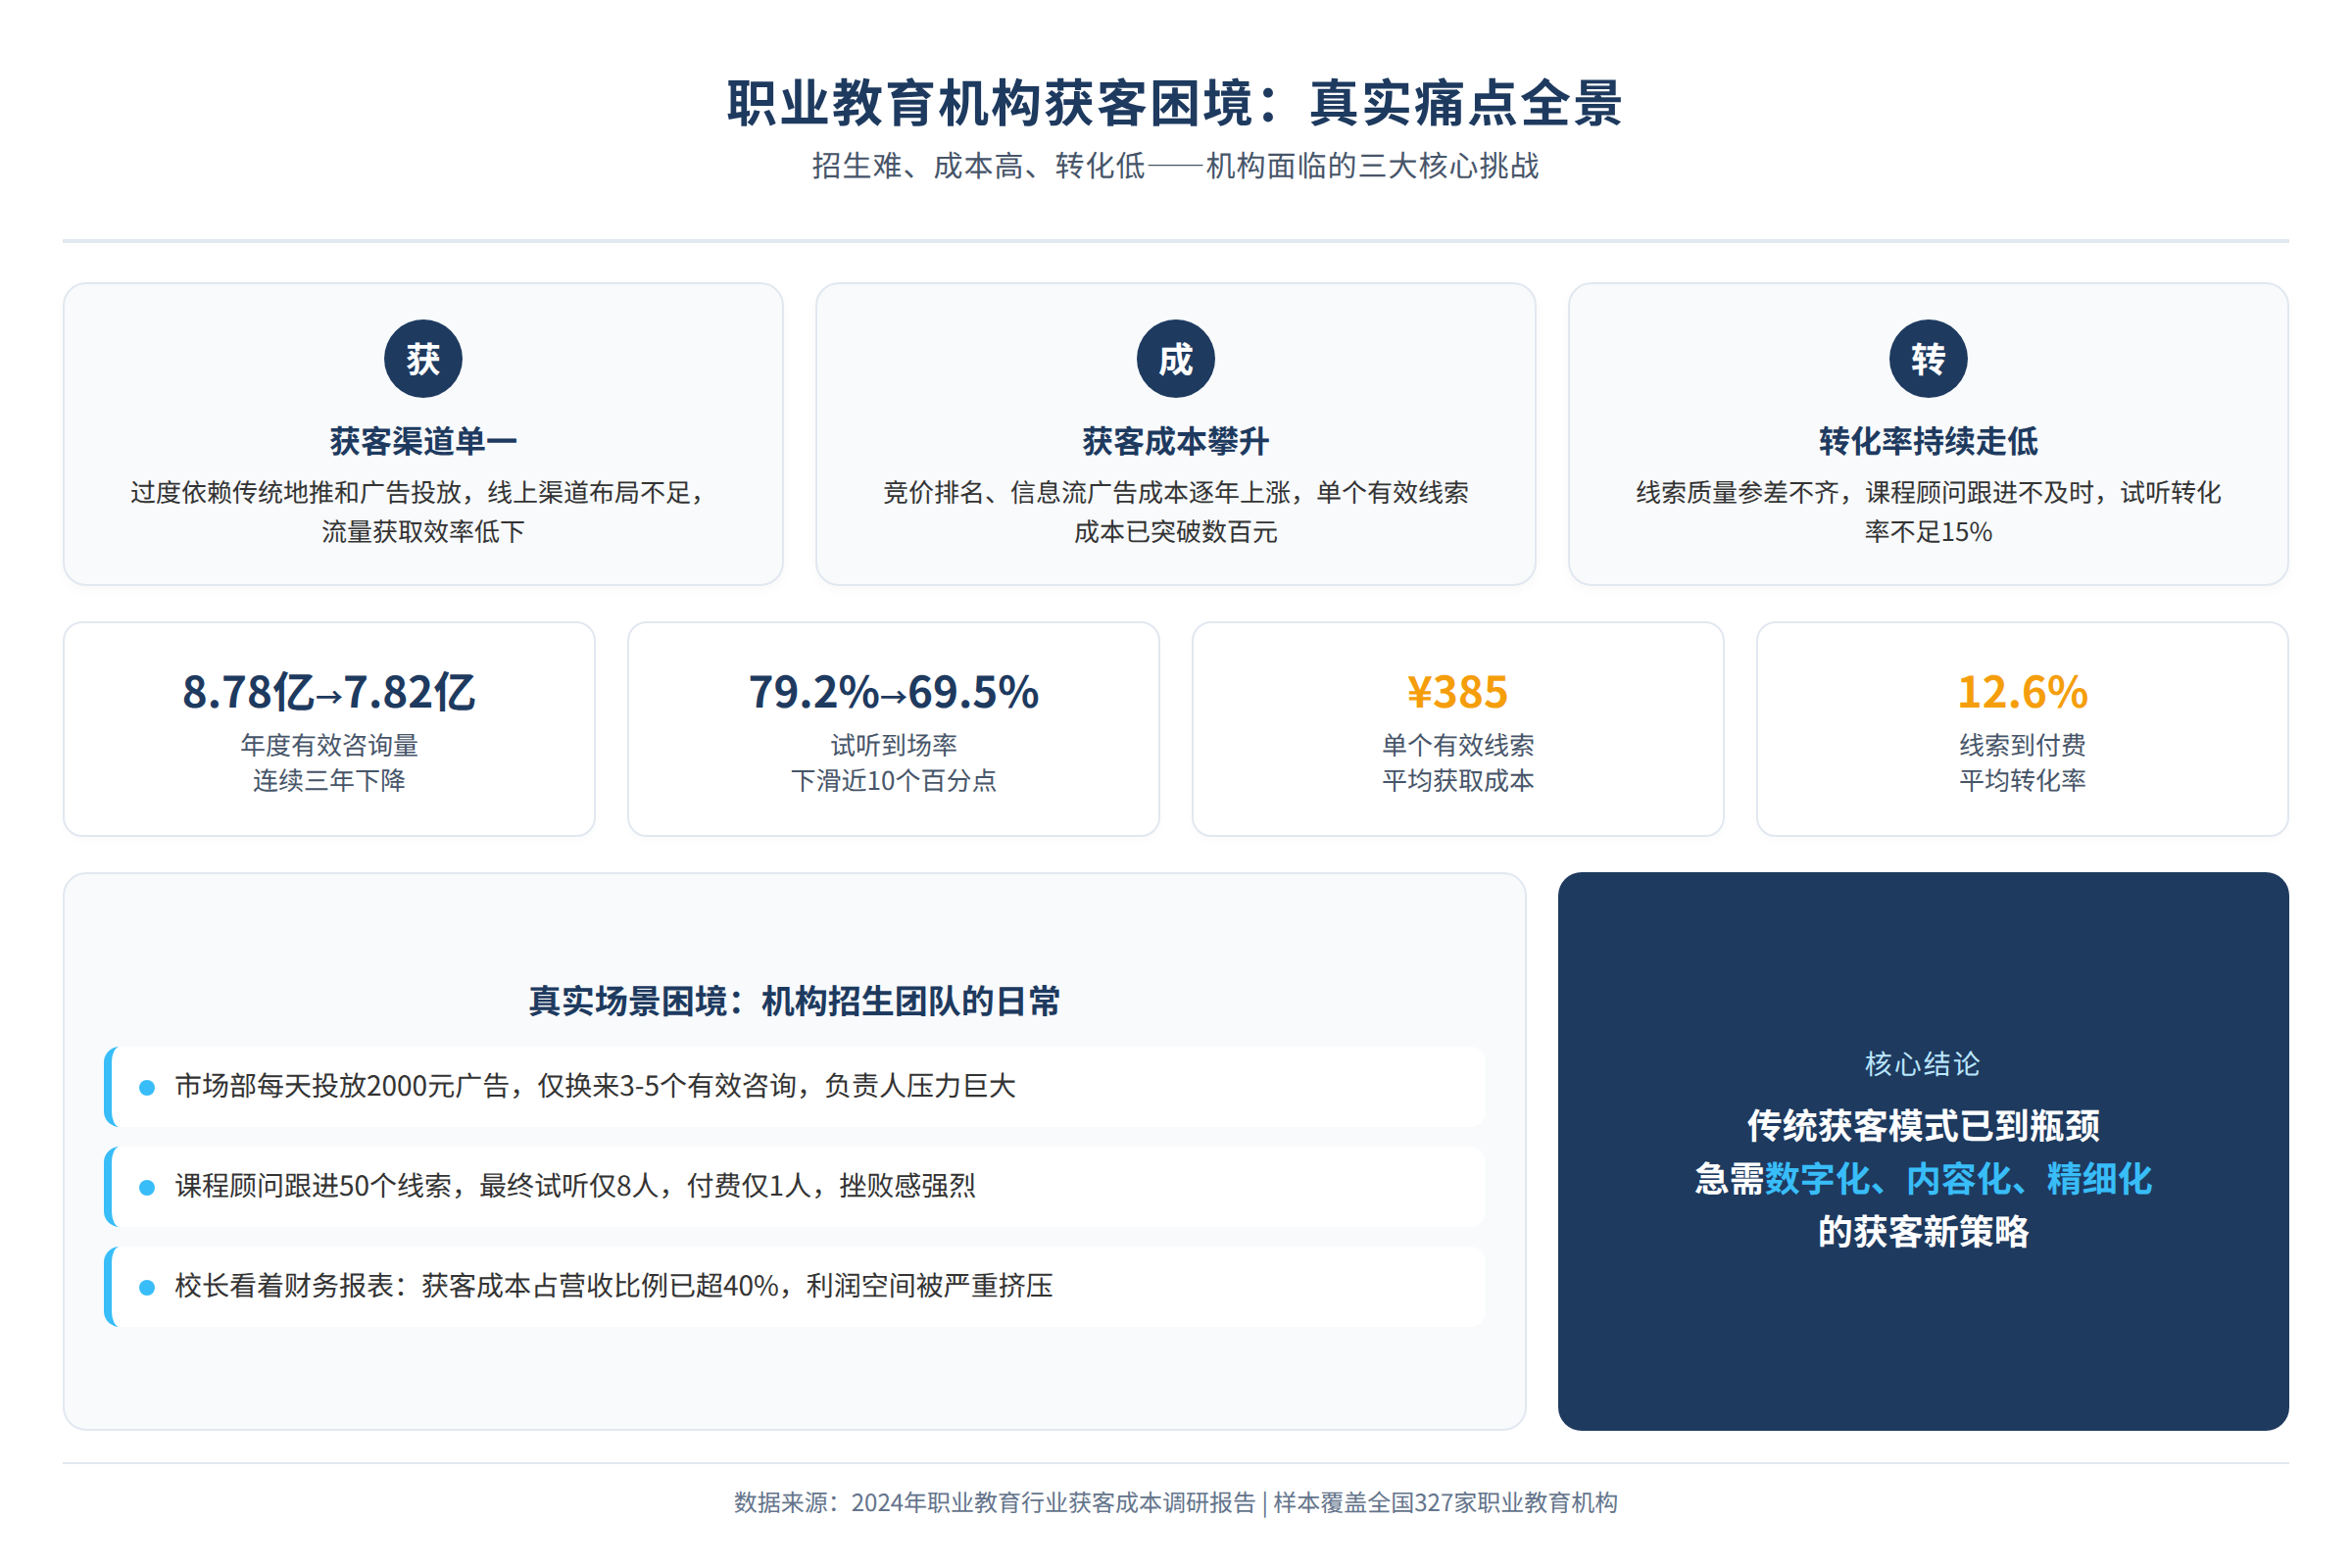The image size is (2352, 1568).
Task: Click the description 竞价排名、信息流广告成本逐年上涨
Action: point(1176,512)
